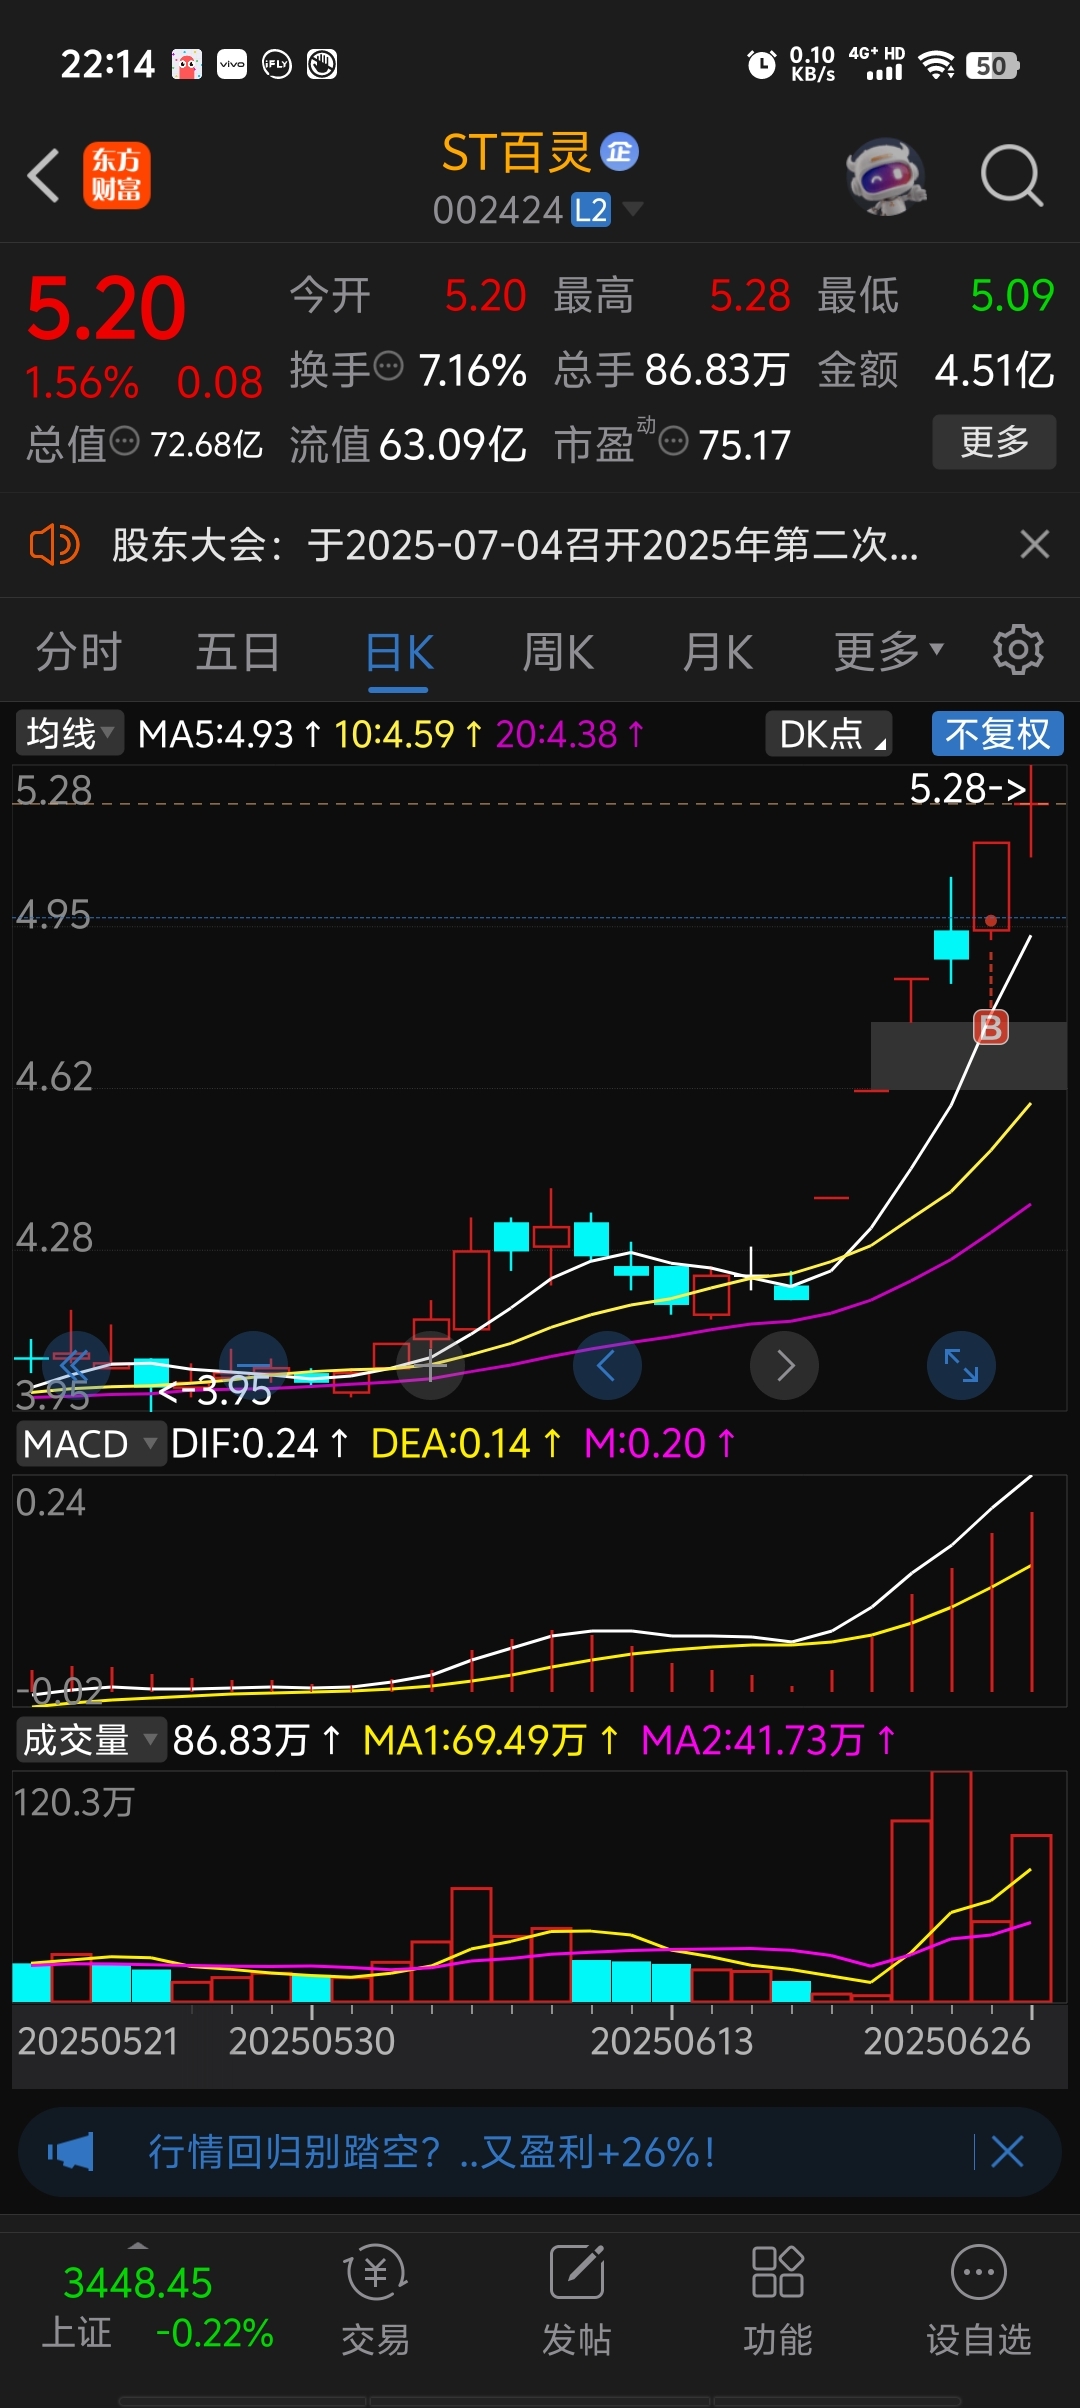Expand chart to fullscreen icon

[x=961, y=1365]
